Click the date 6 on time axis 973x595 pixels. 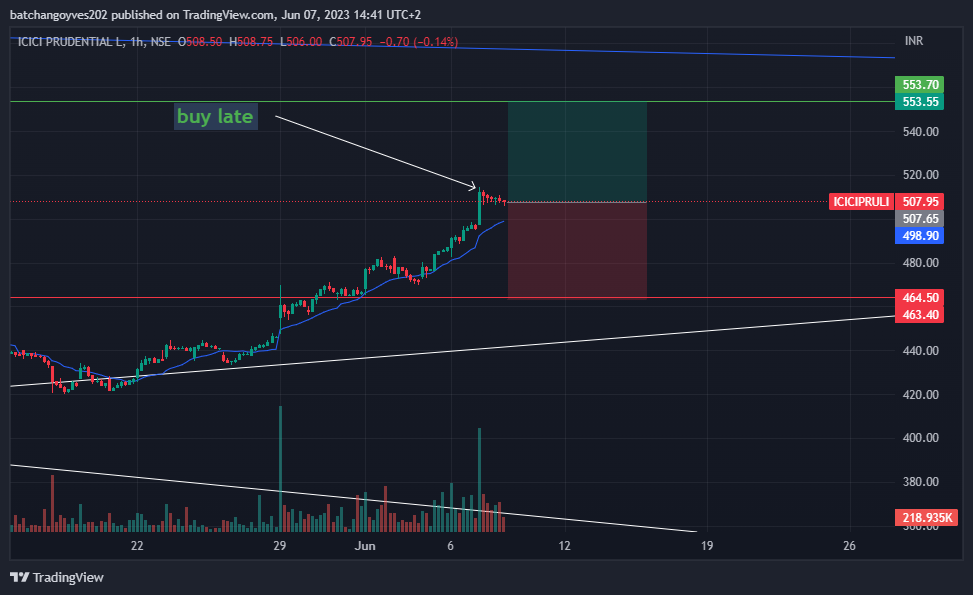451,546
